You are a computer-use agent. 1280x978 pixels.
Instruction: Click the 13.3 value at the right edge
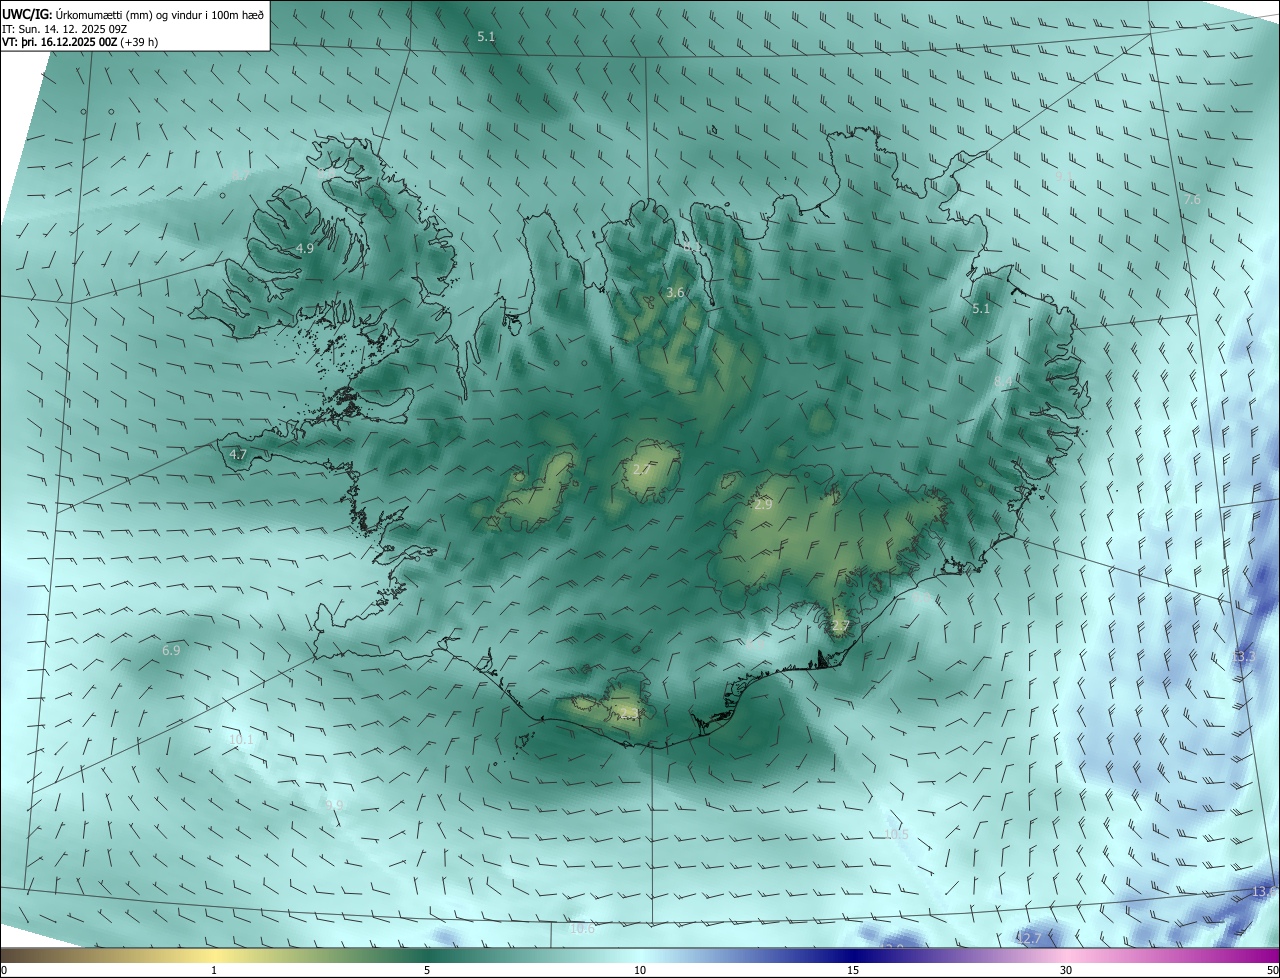point(1243,656)
